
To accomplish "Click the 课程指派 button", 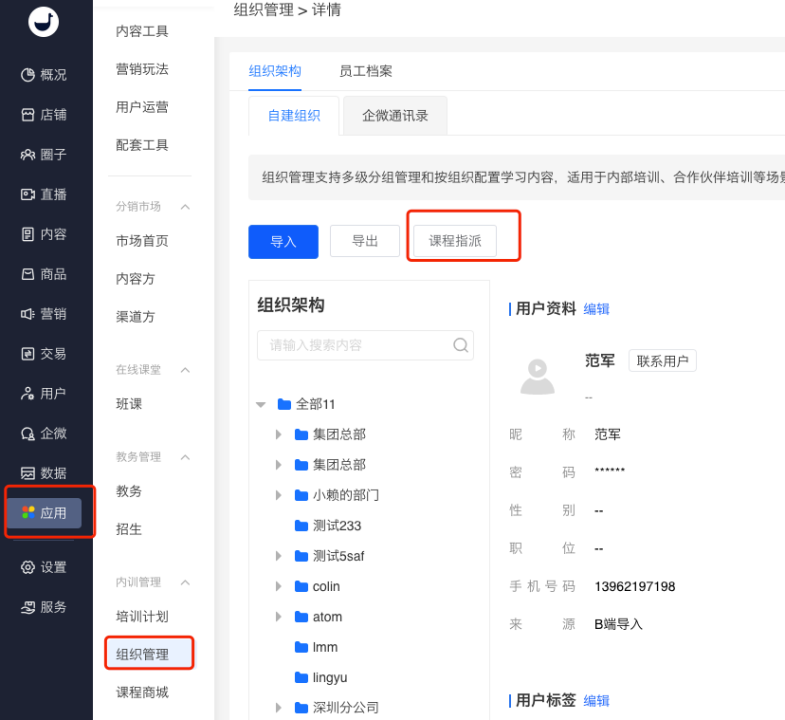I will 455,241.
